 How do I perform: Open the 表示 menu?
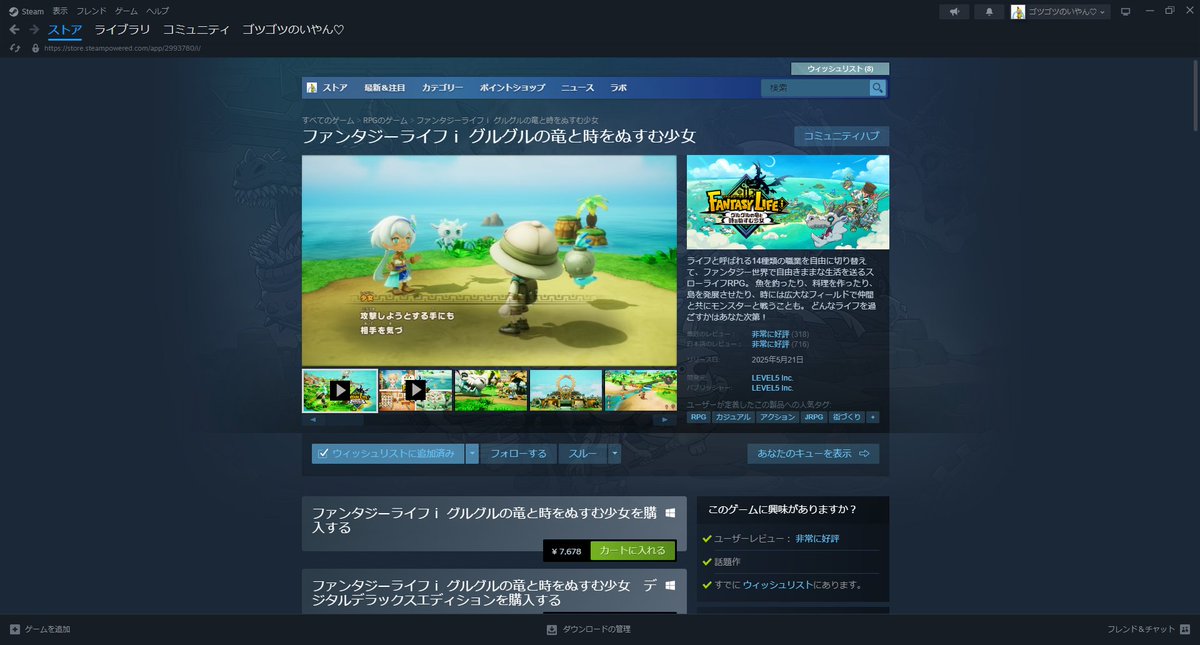(x=60, y=11)
